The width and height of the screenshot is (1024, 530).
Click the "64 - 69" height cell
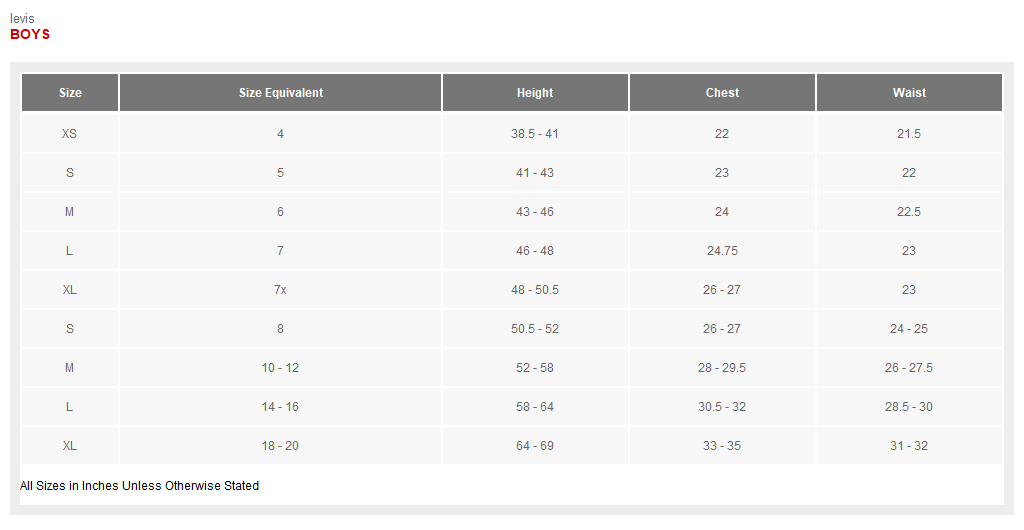click(535, 446)
